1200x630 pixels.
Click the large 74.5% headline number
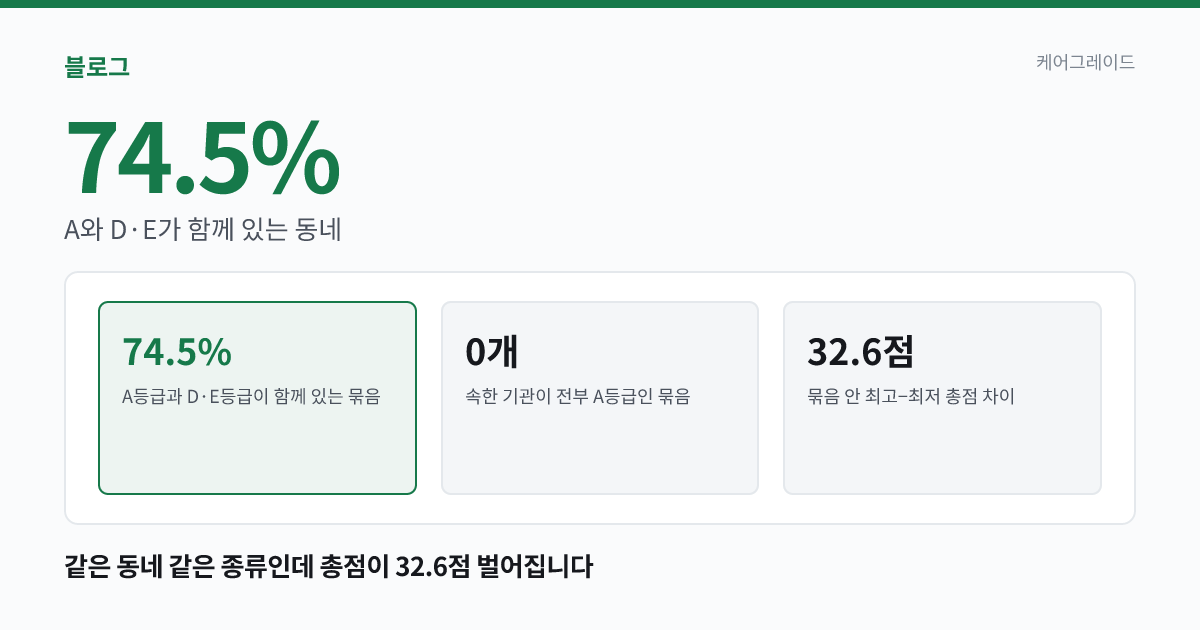[x=202, y=158]
